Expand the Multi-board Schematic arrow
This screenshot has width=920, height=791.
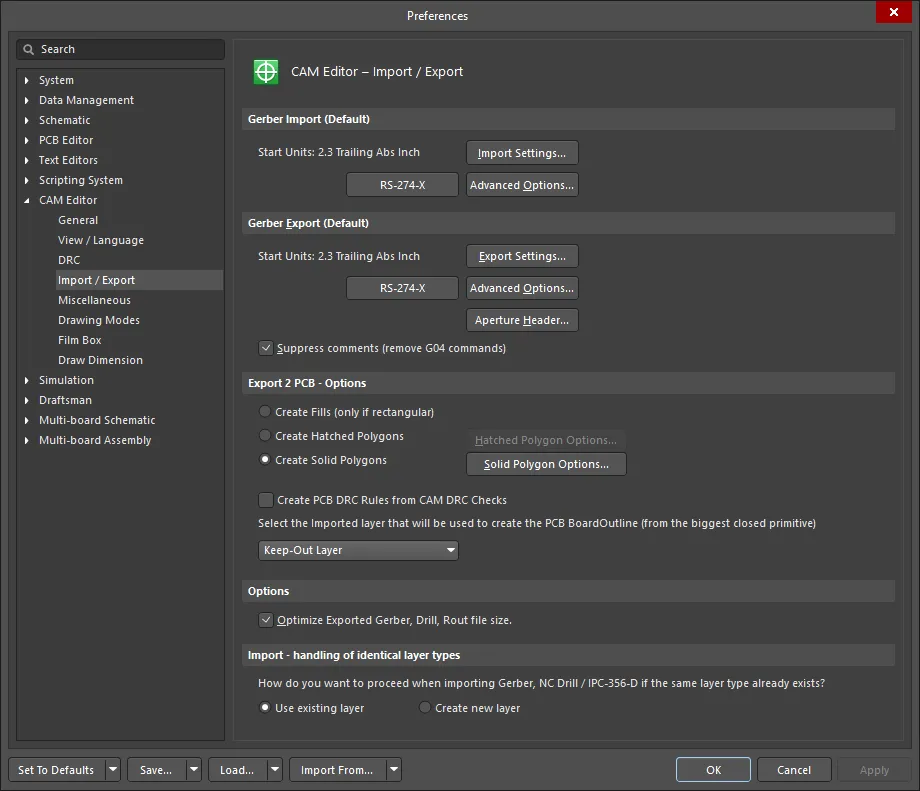tap(26, 420)
